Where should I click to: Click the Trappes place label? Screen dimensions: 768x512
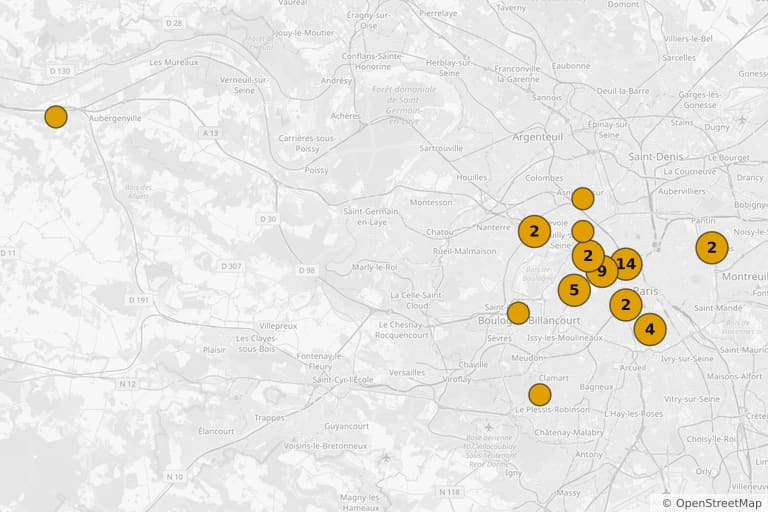269,418
